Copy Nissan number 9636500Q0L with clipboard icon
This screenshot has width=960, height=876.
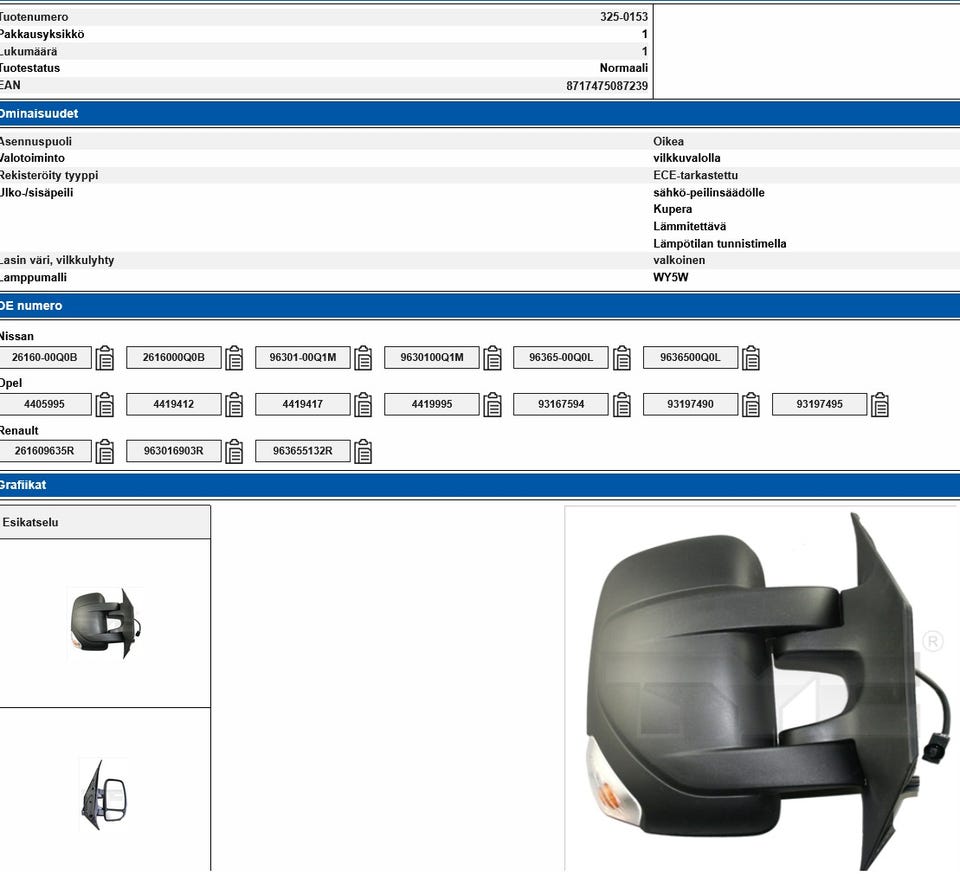point(751,358)
